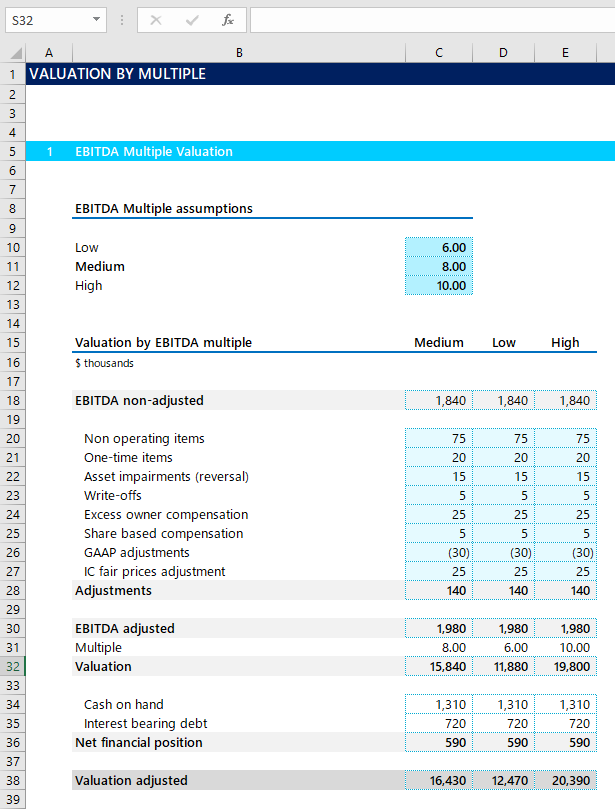This screenshot has height=809, width=615.
Task: Click the Insert Function fx icon
Action: (228, 20)
